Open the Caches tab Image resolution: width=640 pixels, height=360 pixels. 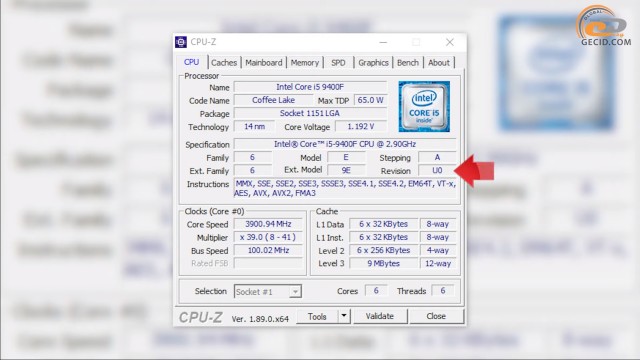[x=224, y=63]
